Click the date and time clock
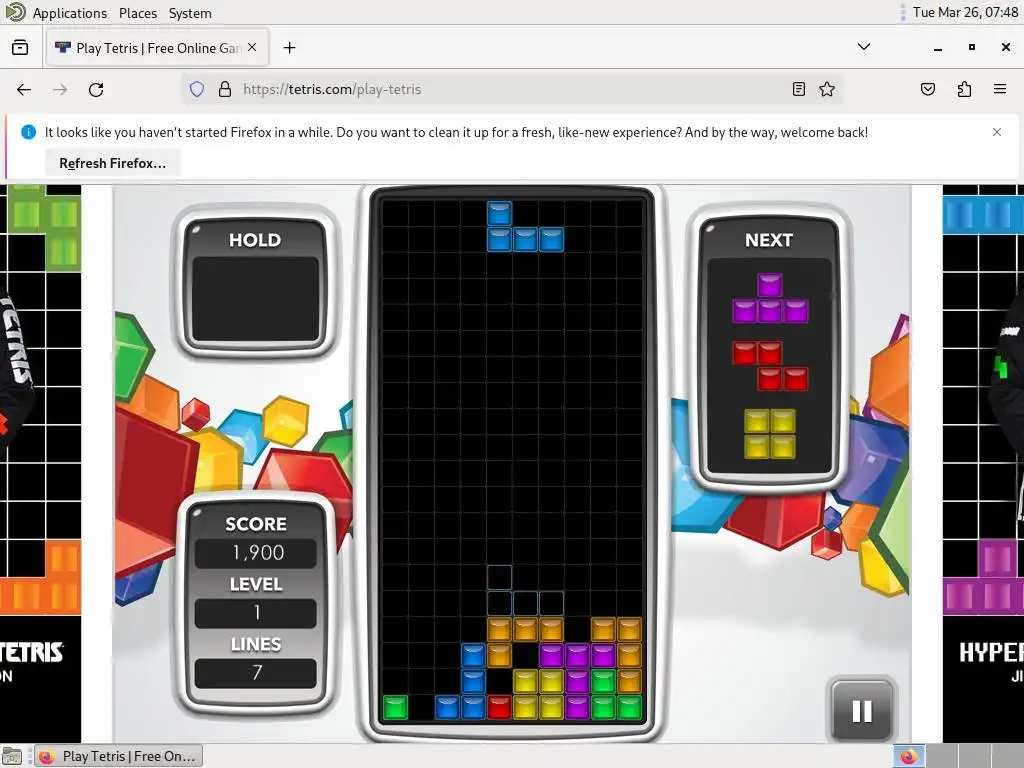Screen dimensions: 1024x768 click(x=965, y=12)
